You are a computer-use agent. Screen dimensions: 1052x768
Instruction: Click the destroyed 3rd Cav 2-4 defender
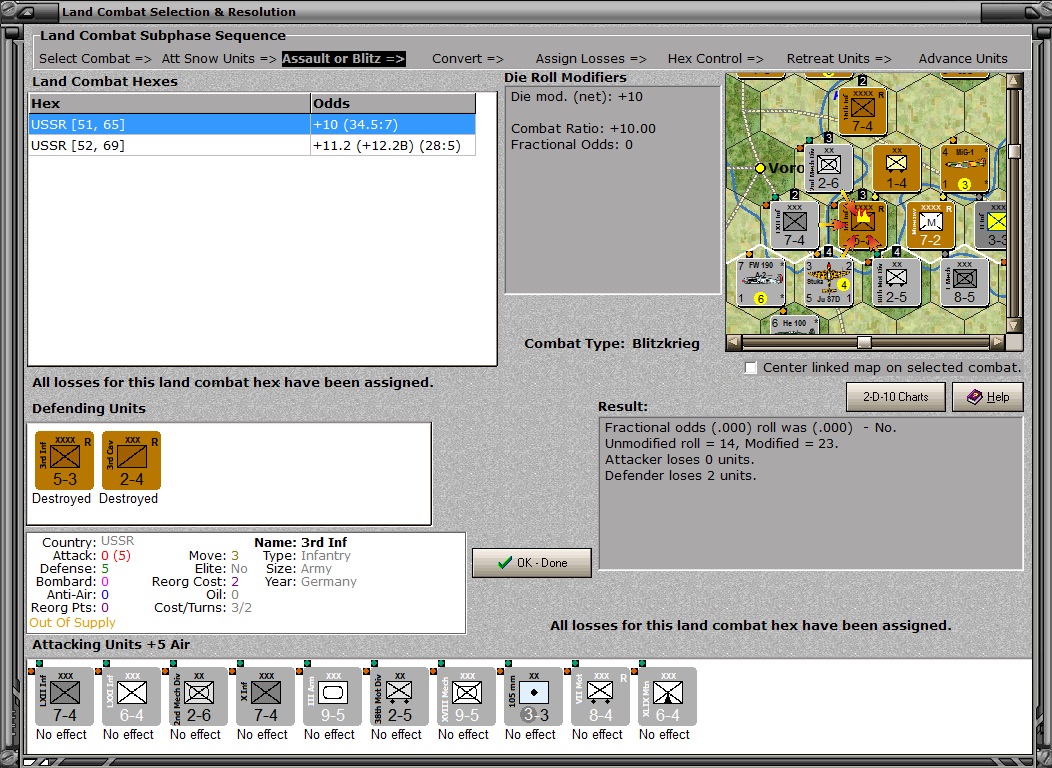(x=132, y=460)
